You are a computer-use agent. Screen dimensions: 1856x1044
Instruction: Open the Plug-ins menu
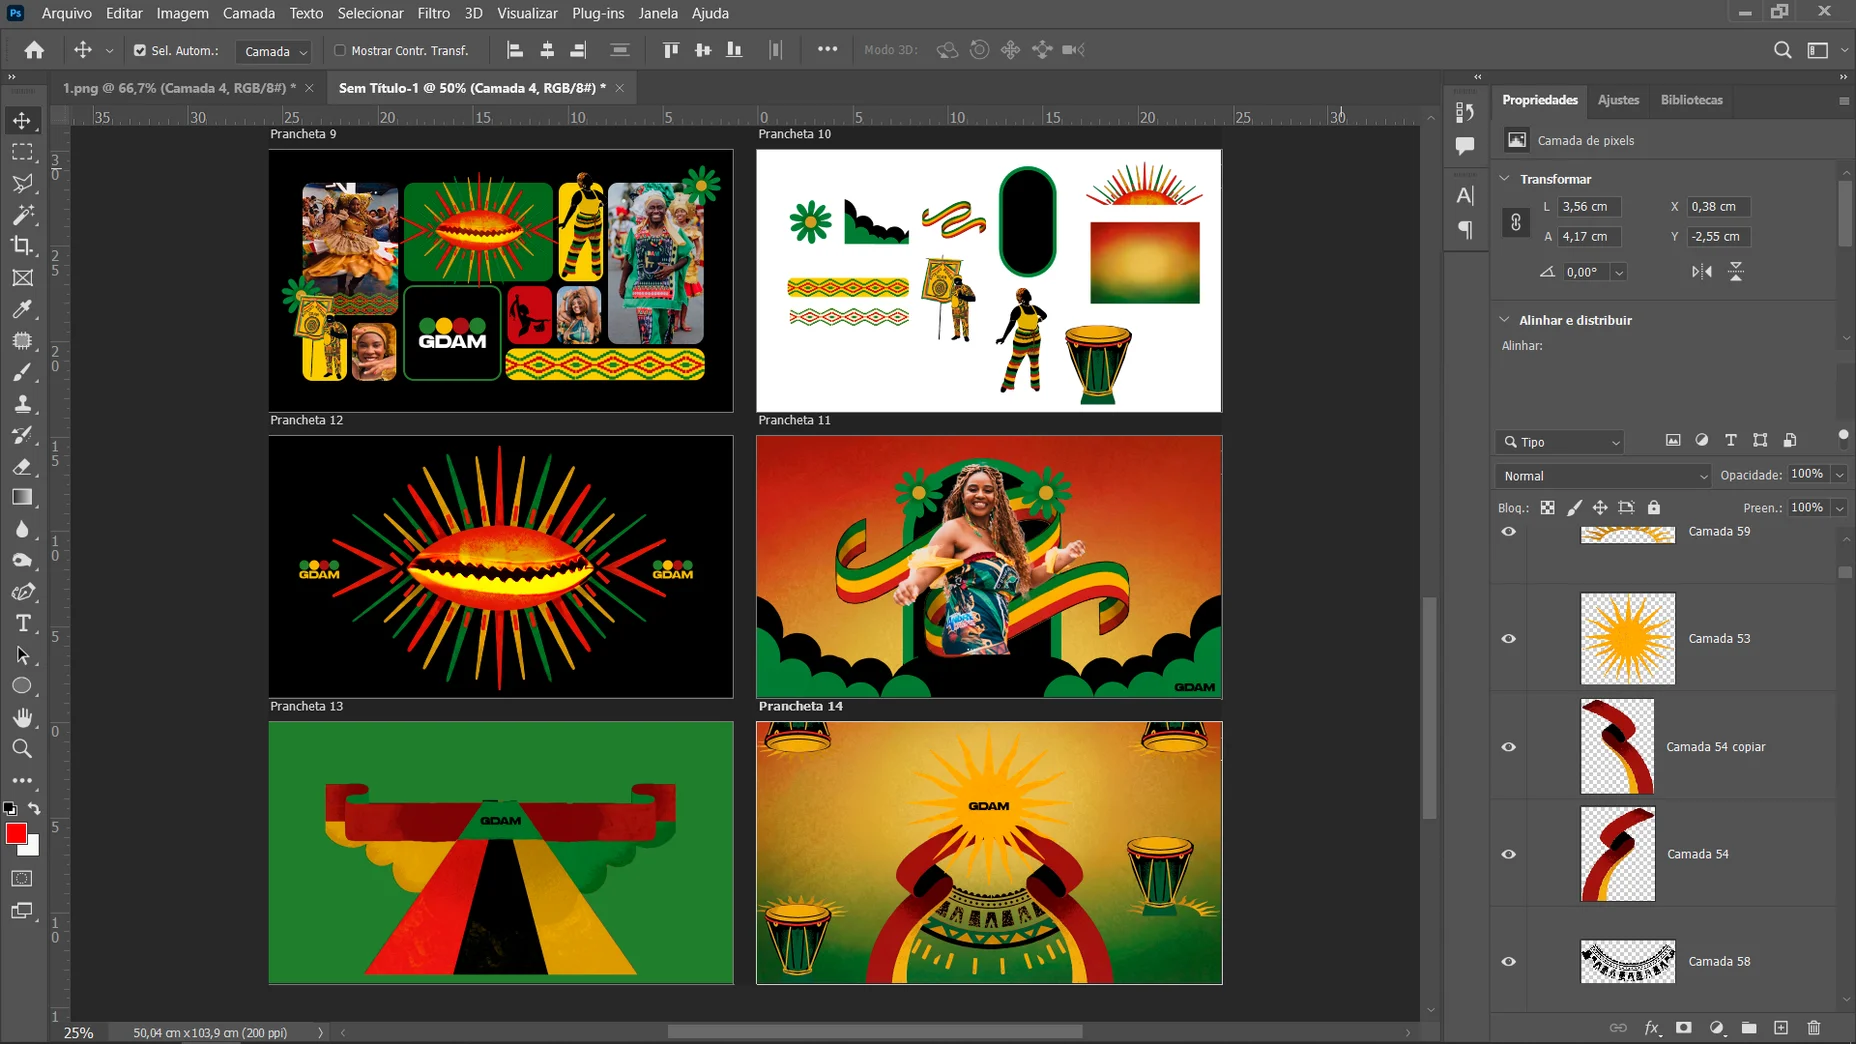coord(598,13)
